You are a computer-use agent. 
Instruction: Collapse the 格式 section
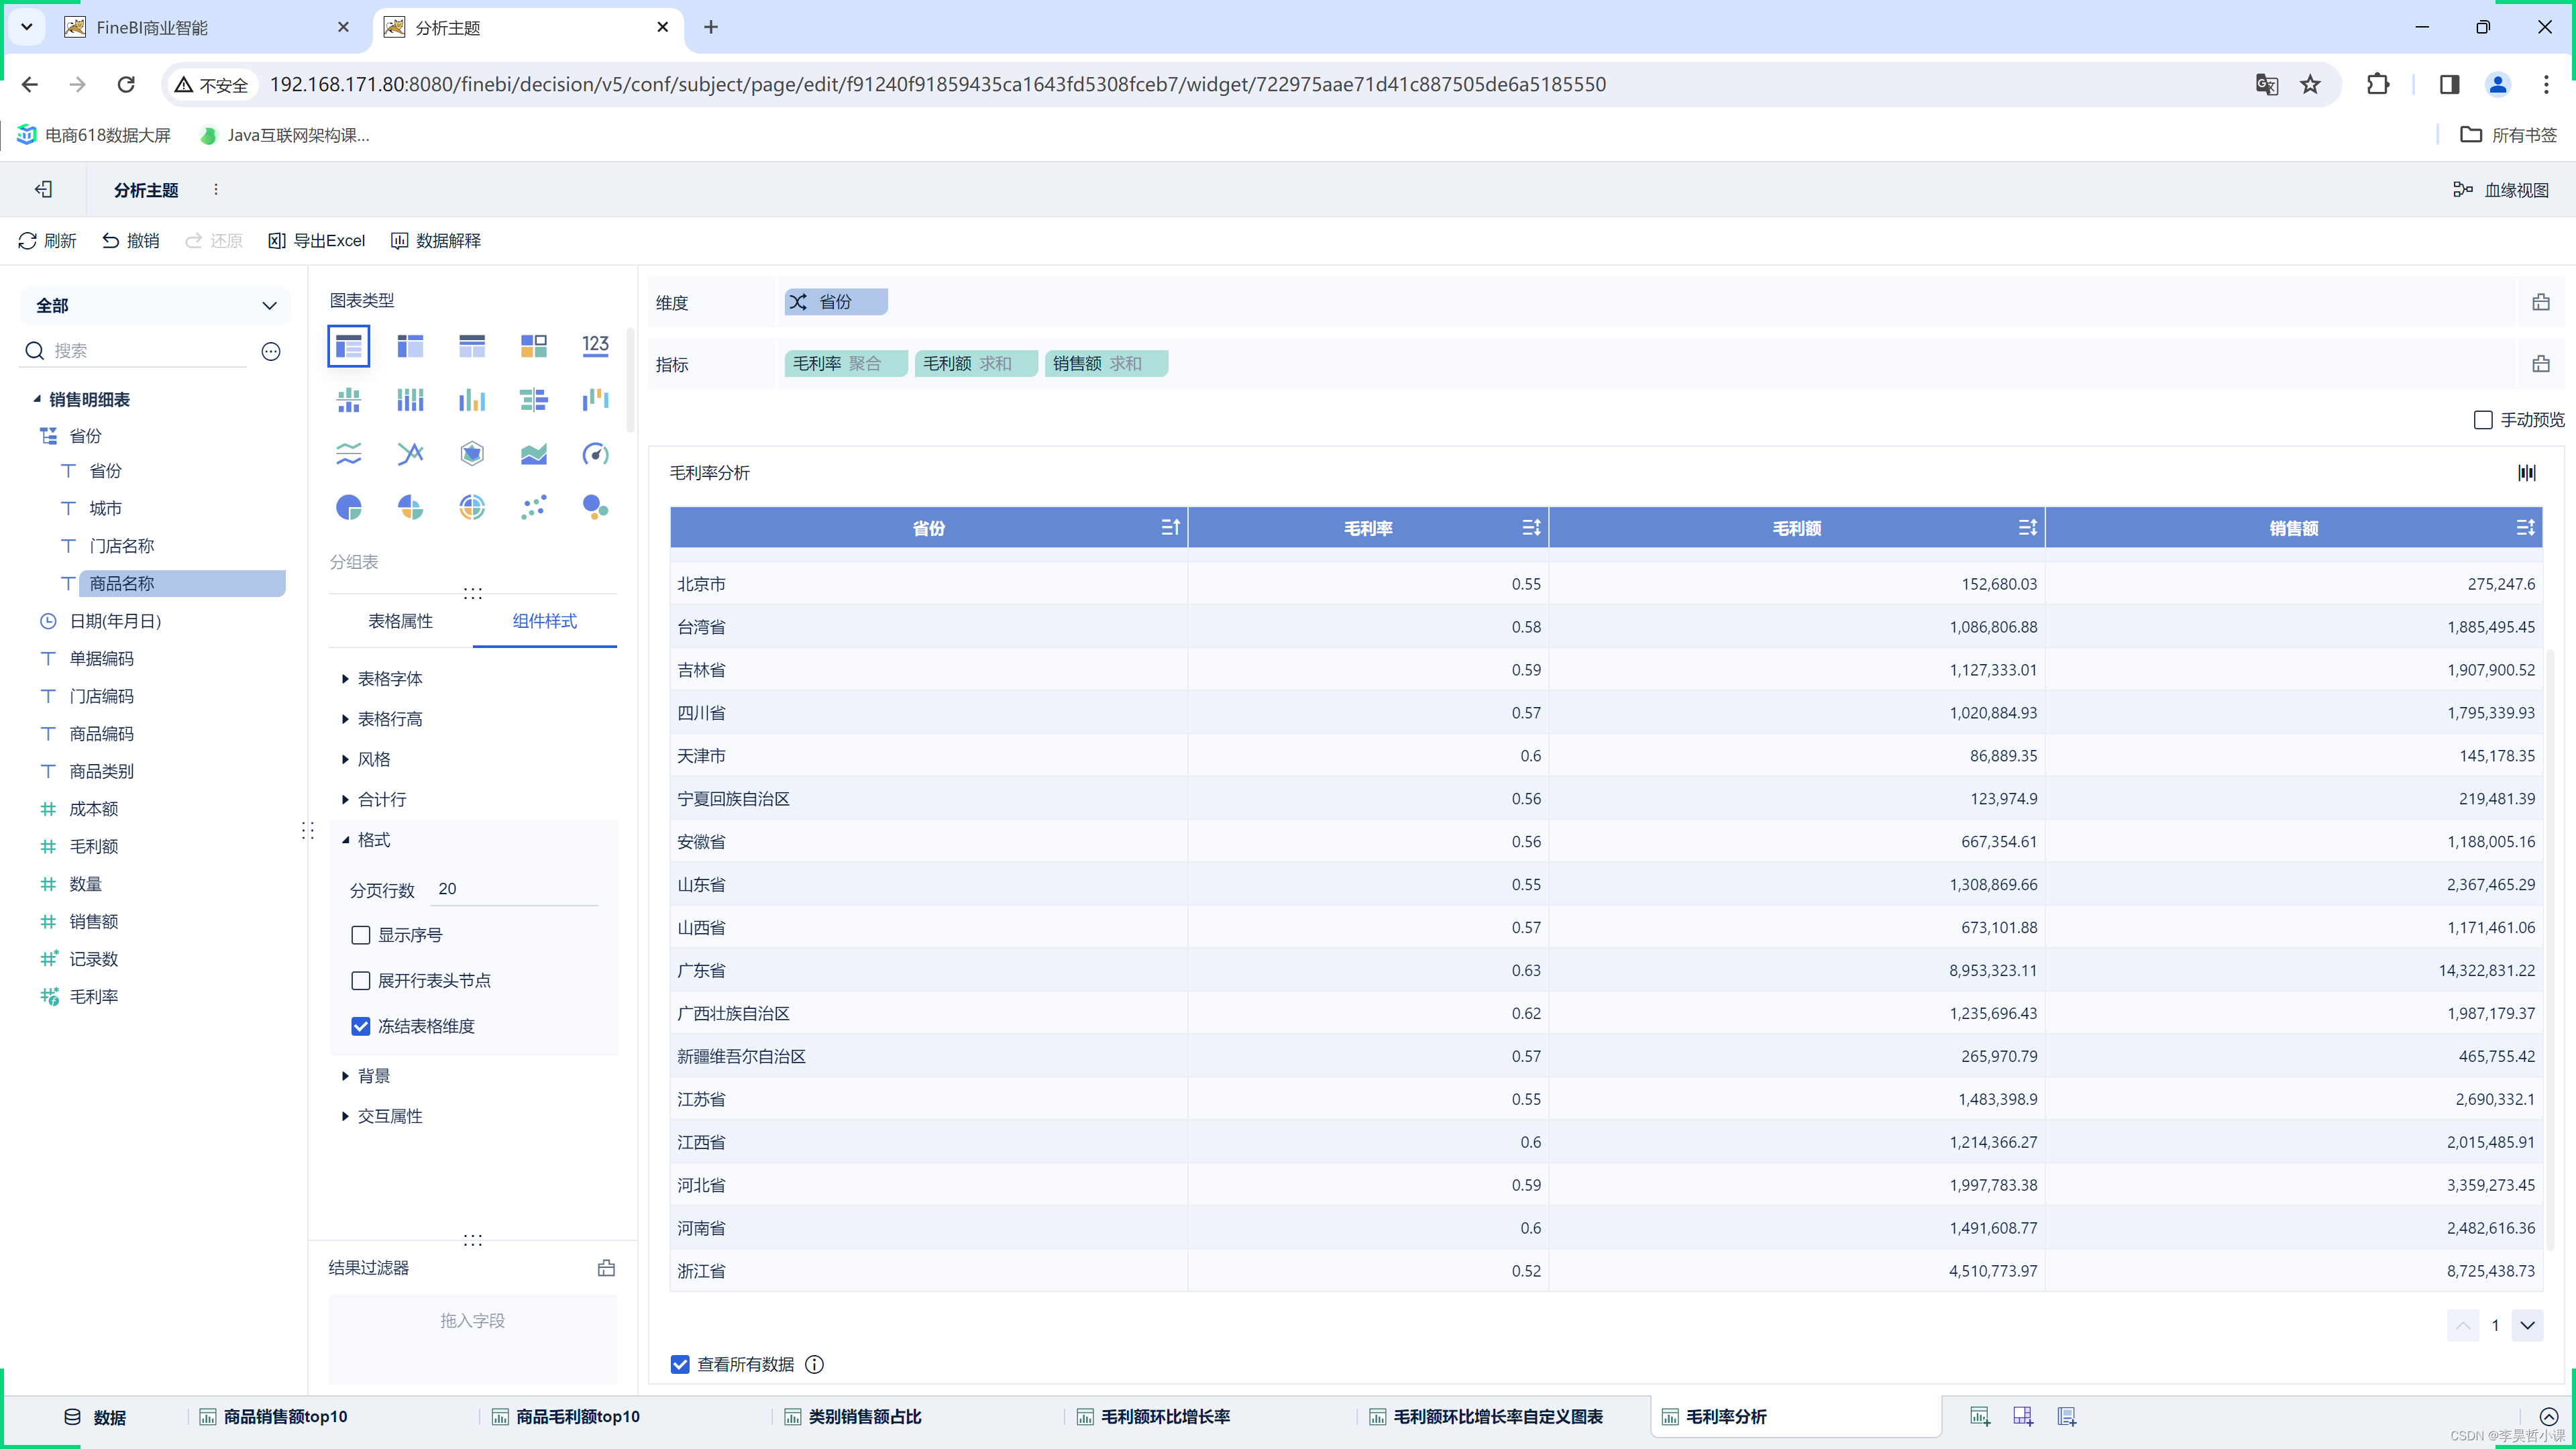[365, 840]
